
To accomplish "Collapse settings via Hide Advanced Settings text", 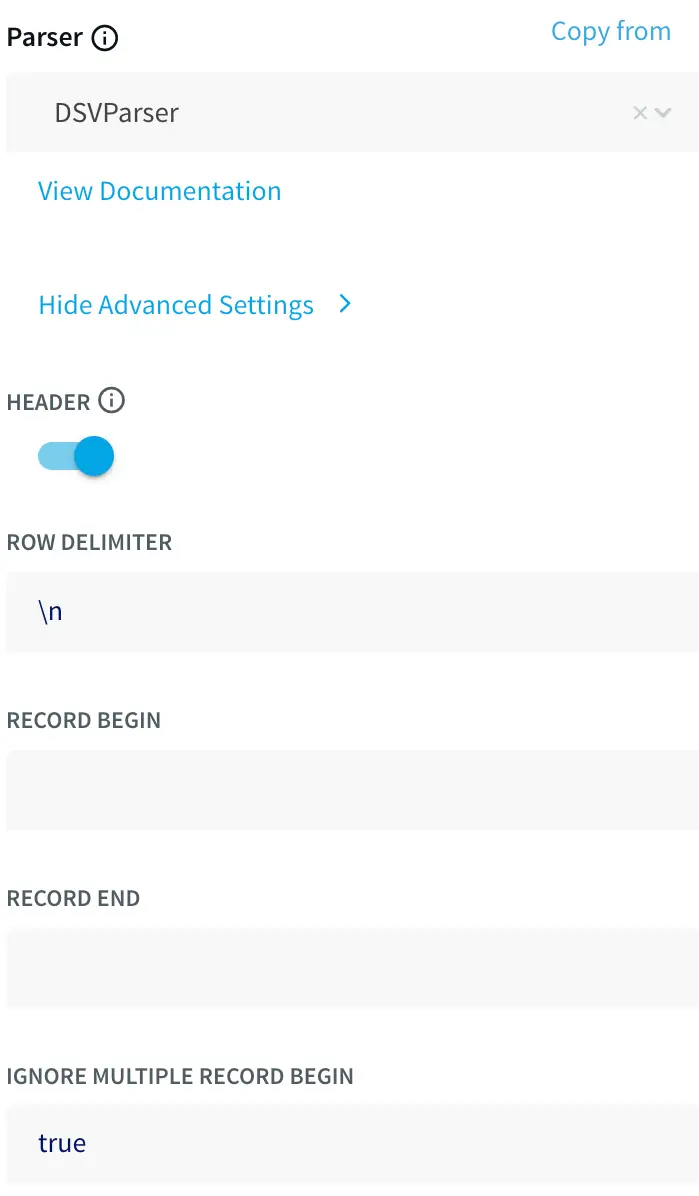I will [176, 305].
